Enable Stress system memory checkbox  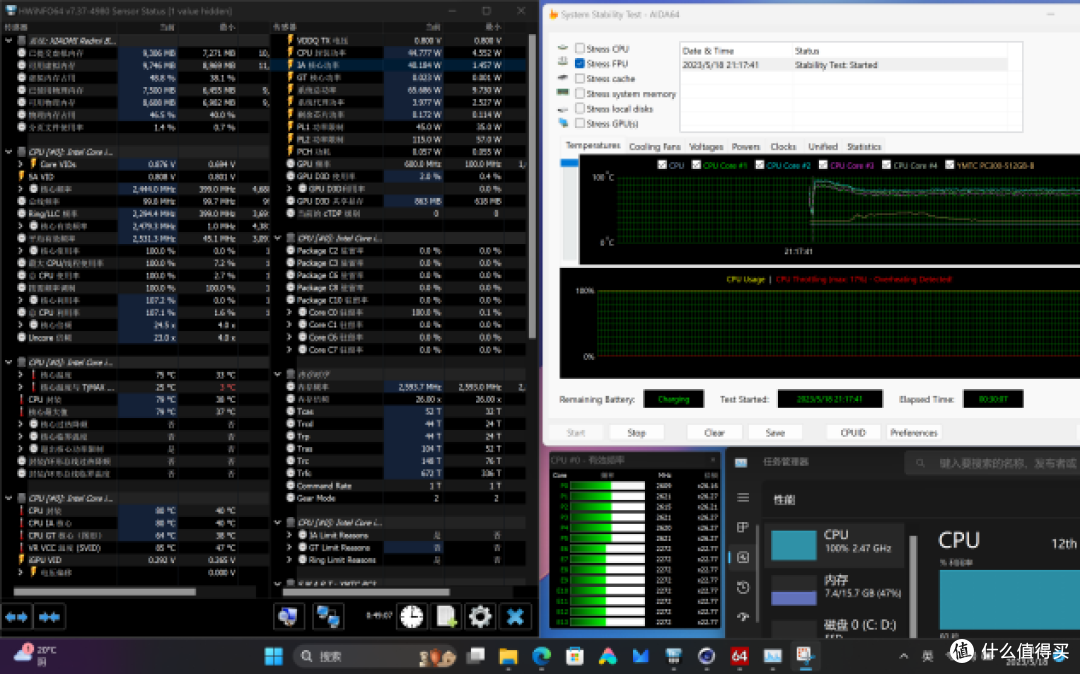coord(580,94)
